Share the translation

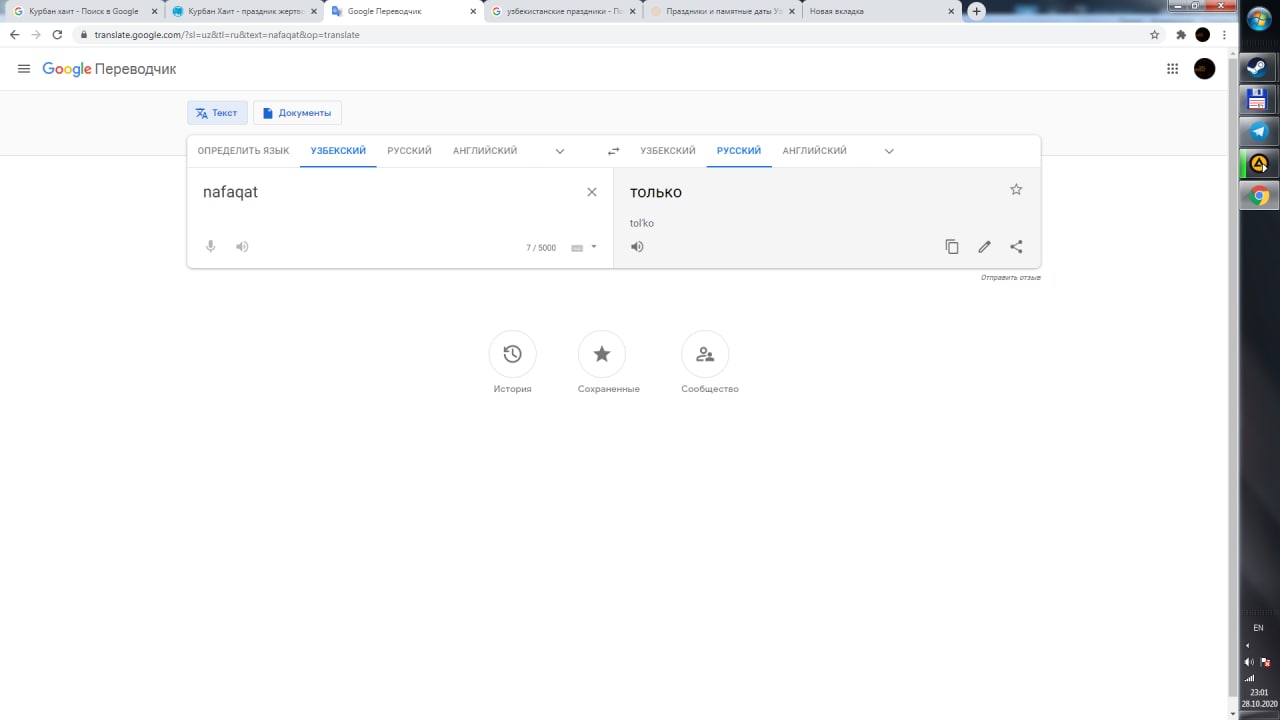(1016, 246)
